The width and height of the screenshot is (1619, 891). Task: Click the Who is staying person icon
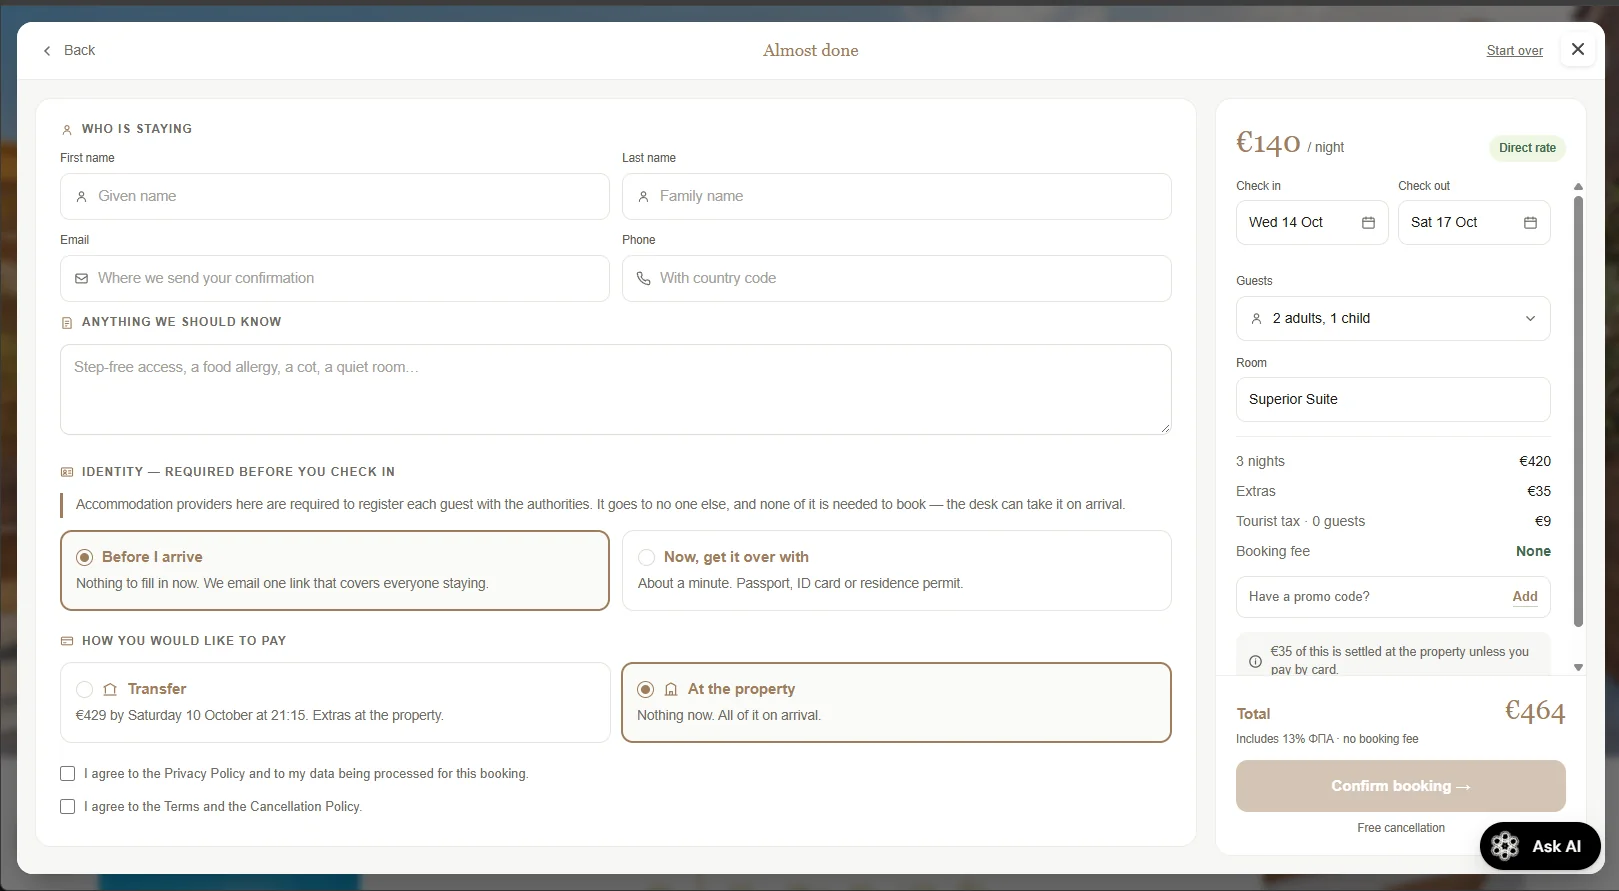tap(67, 130)
